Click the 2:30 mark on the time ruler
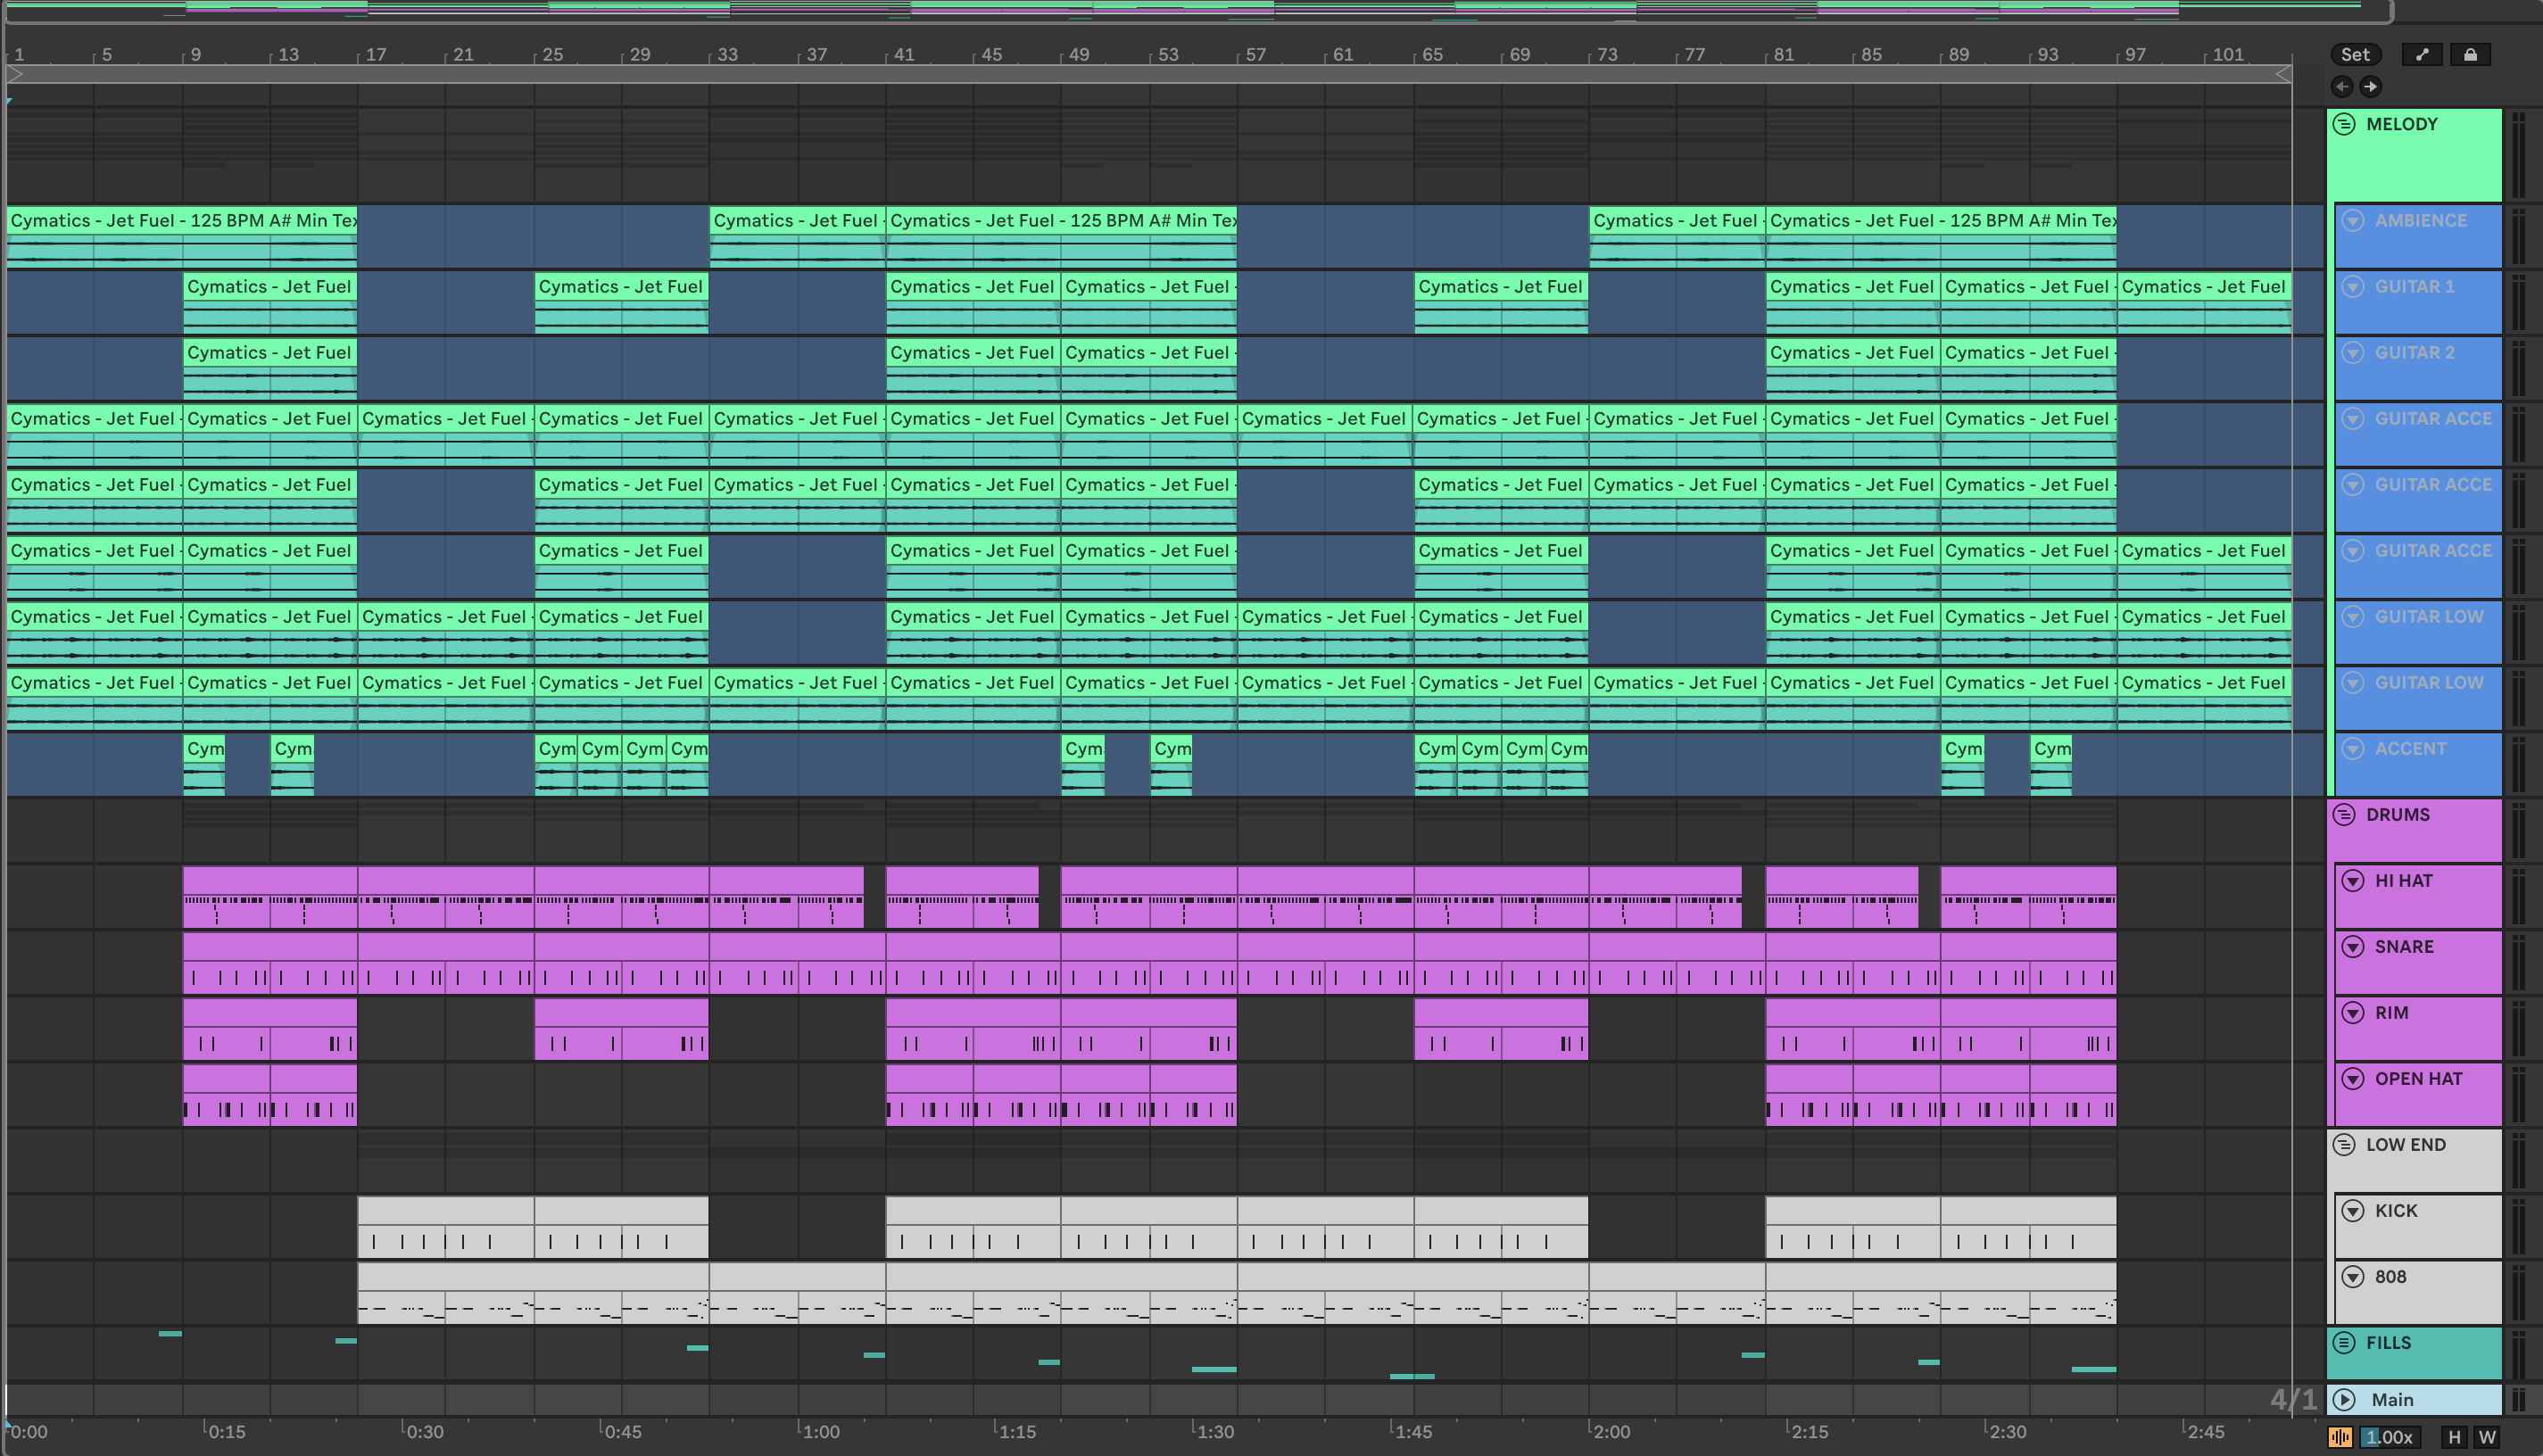The image size is (2543, 1456). coord(2006,1432)
